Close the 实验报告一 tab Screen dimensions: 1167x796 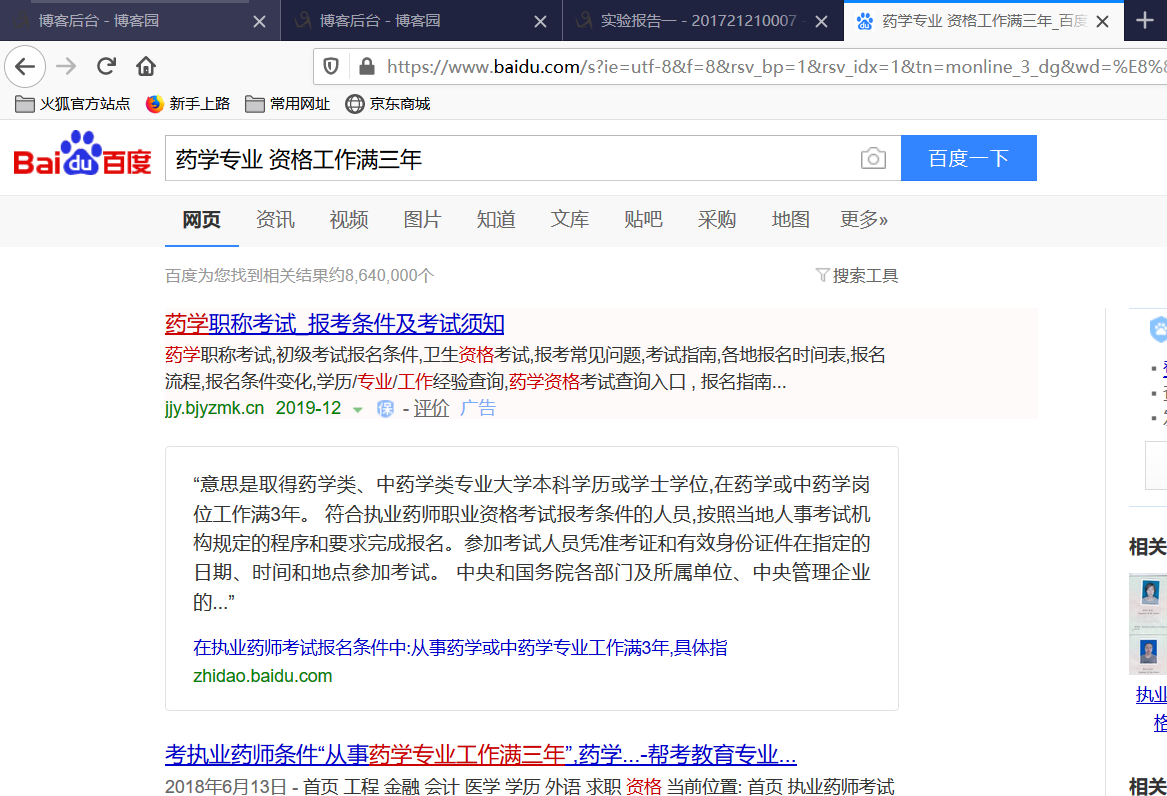point(822,22)
